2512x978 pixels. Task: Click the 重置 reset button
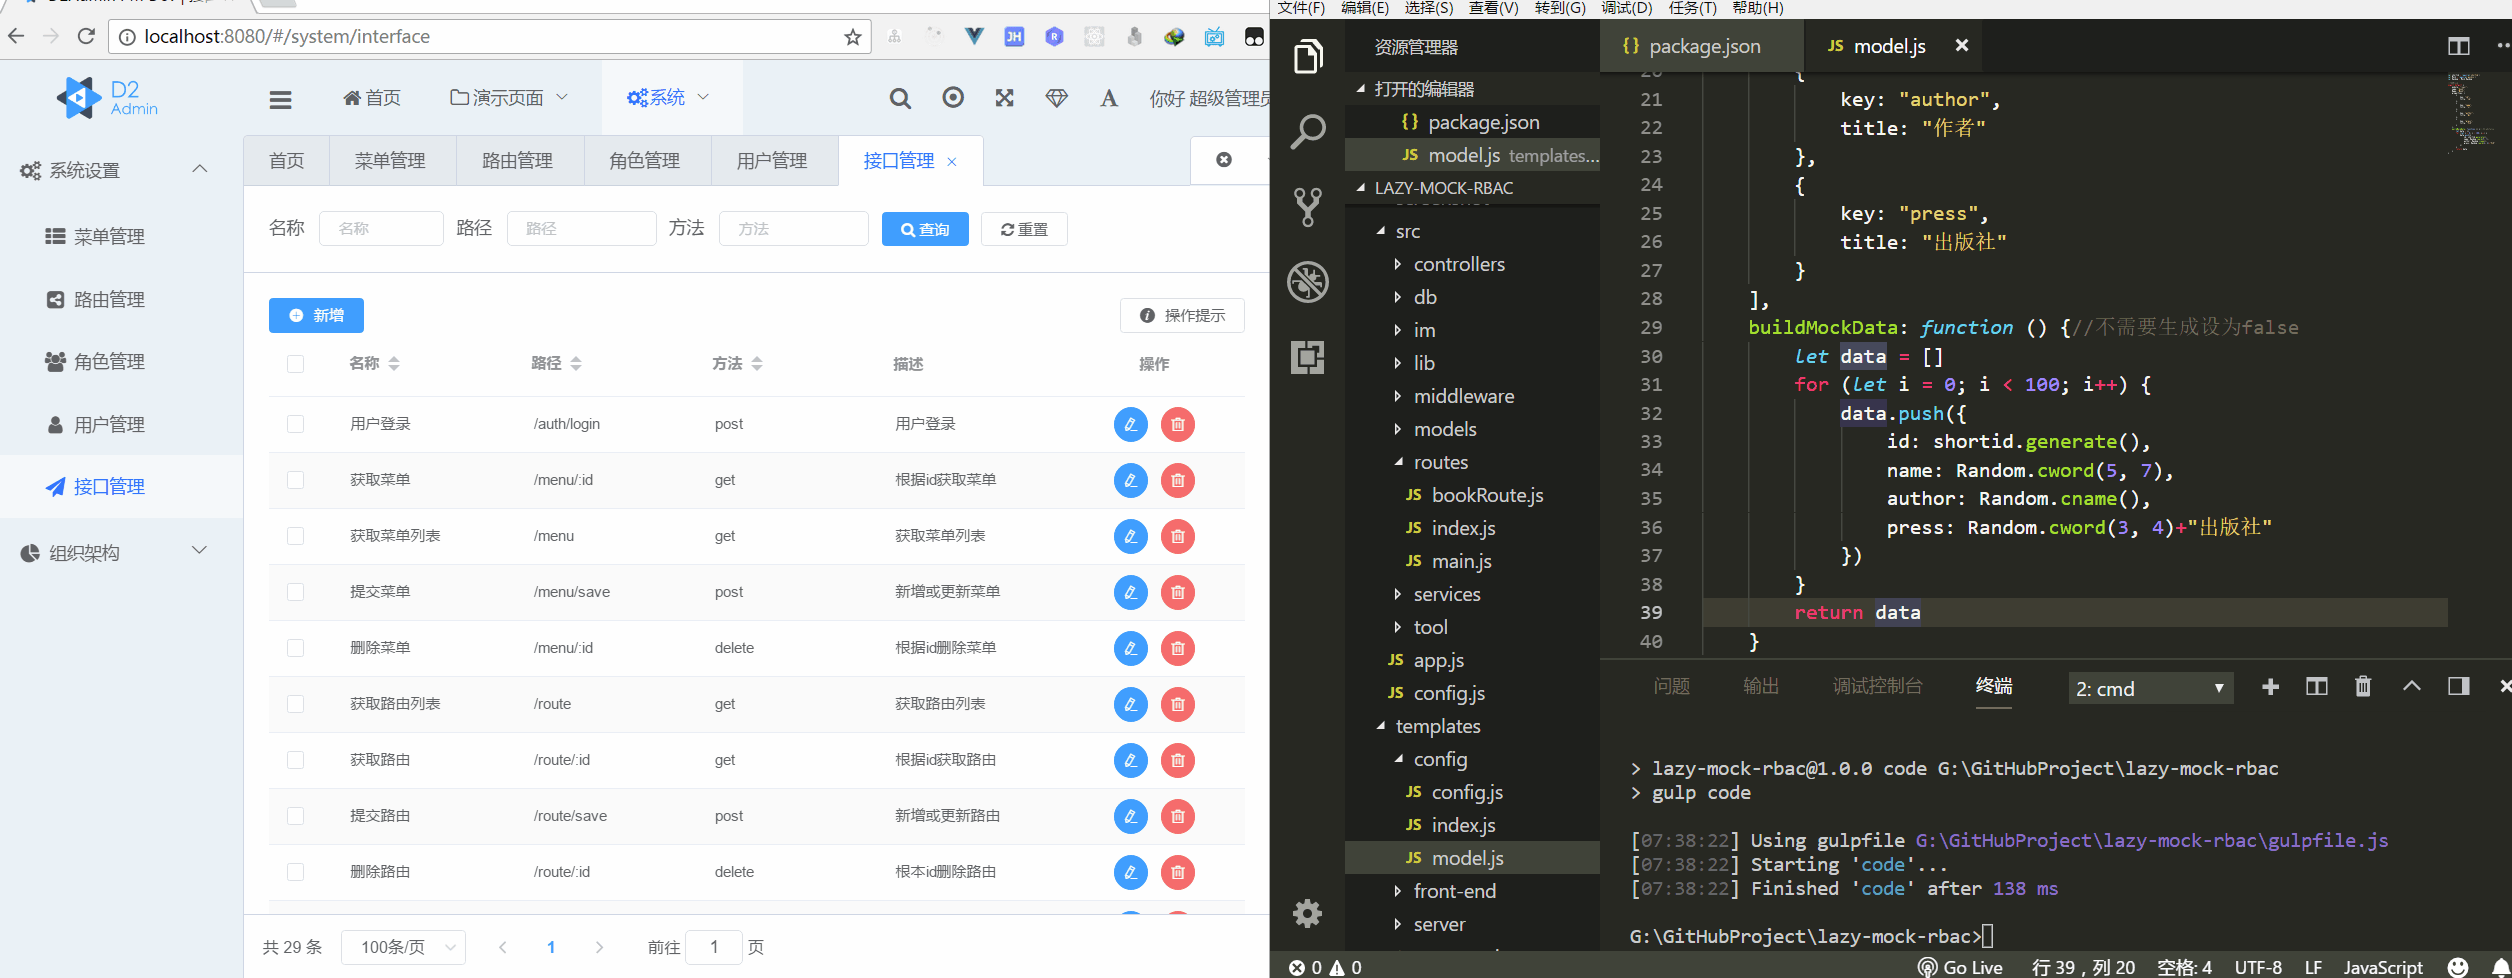click(1024, 229)
